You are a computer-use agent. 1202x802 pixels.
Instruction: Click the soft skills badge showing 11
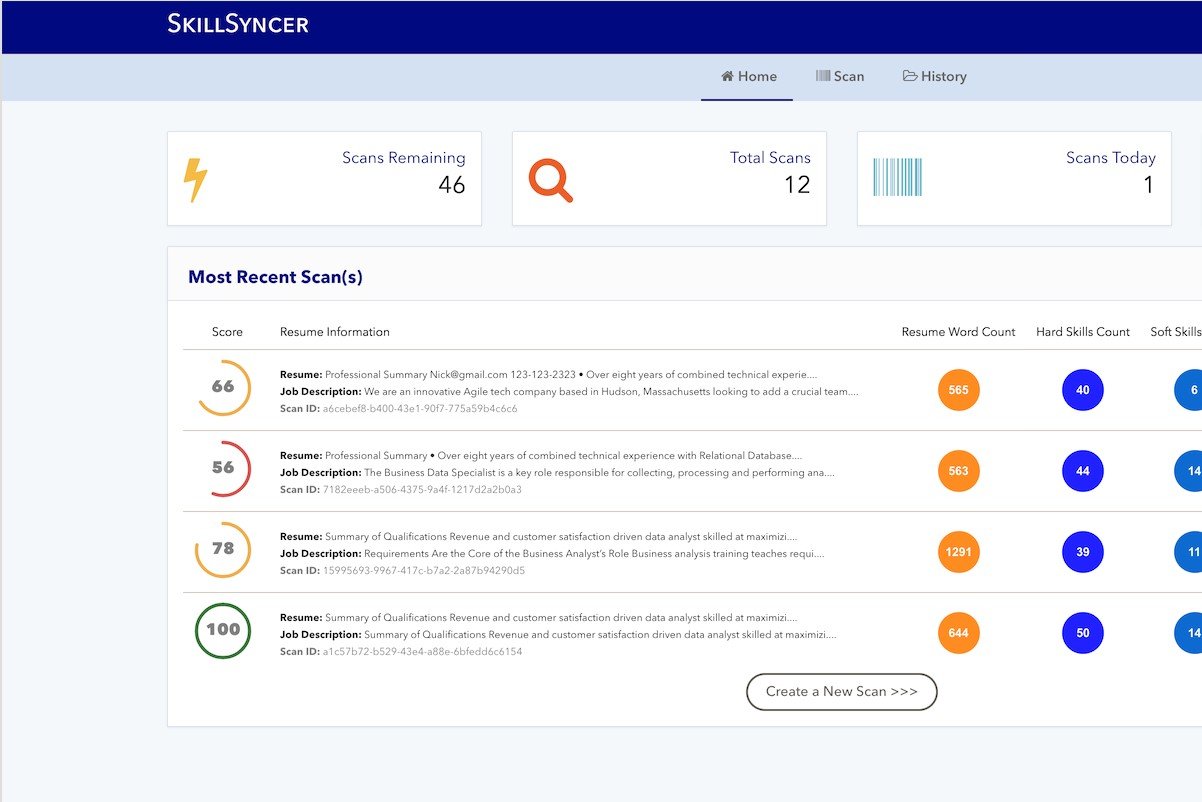point(1189,552)
